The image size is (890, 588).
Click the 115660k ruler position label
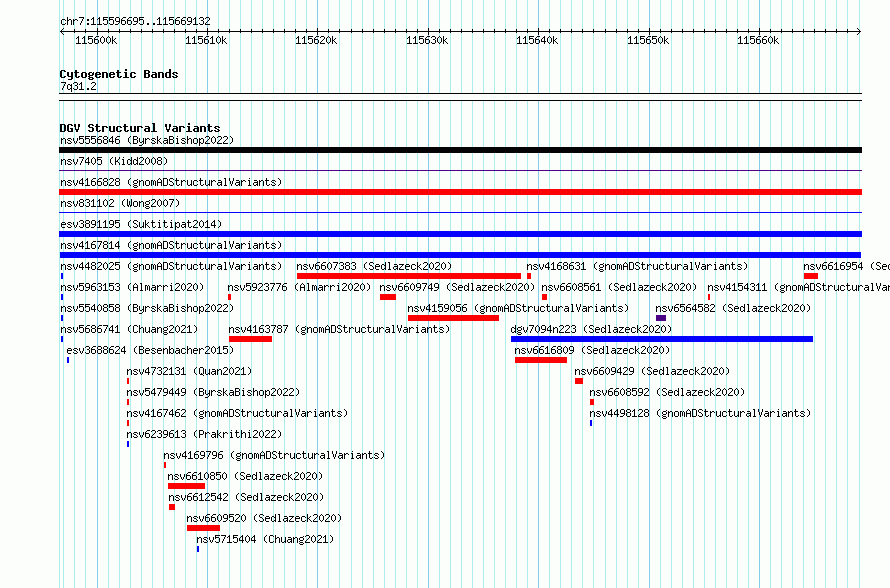click(758, 40)
